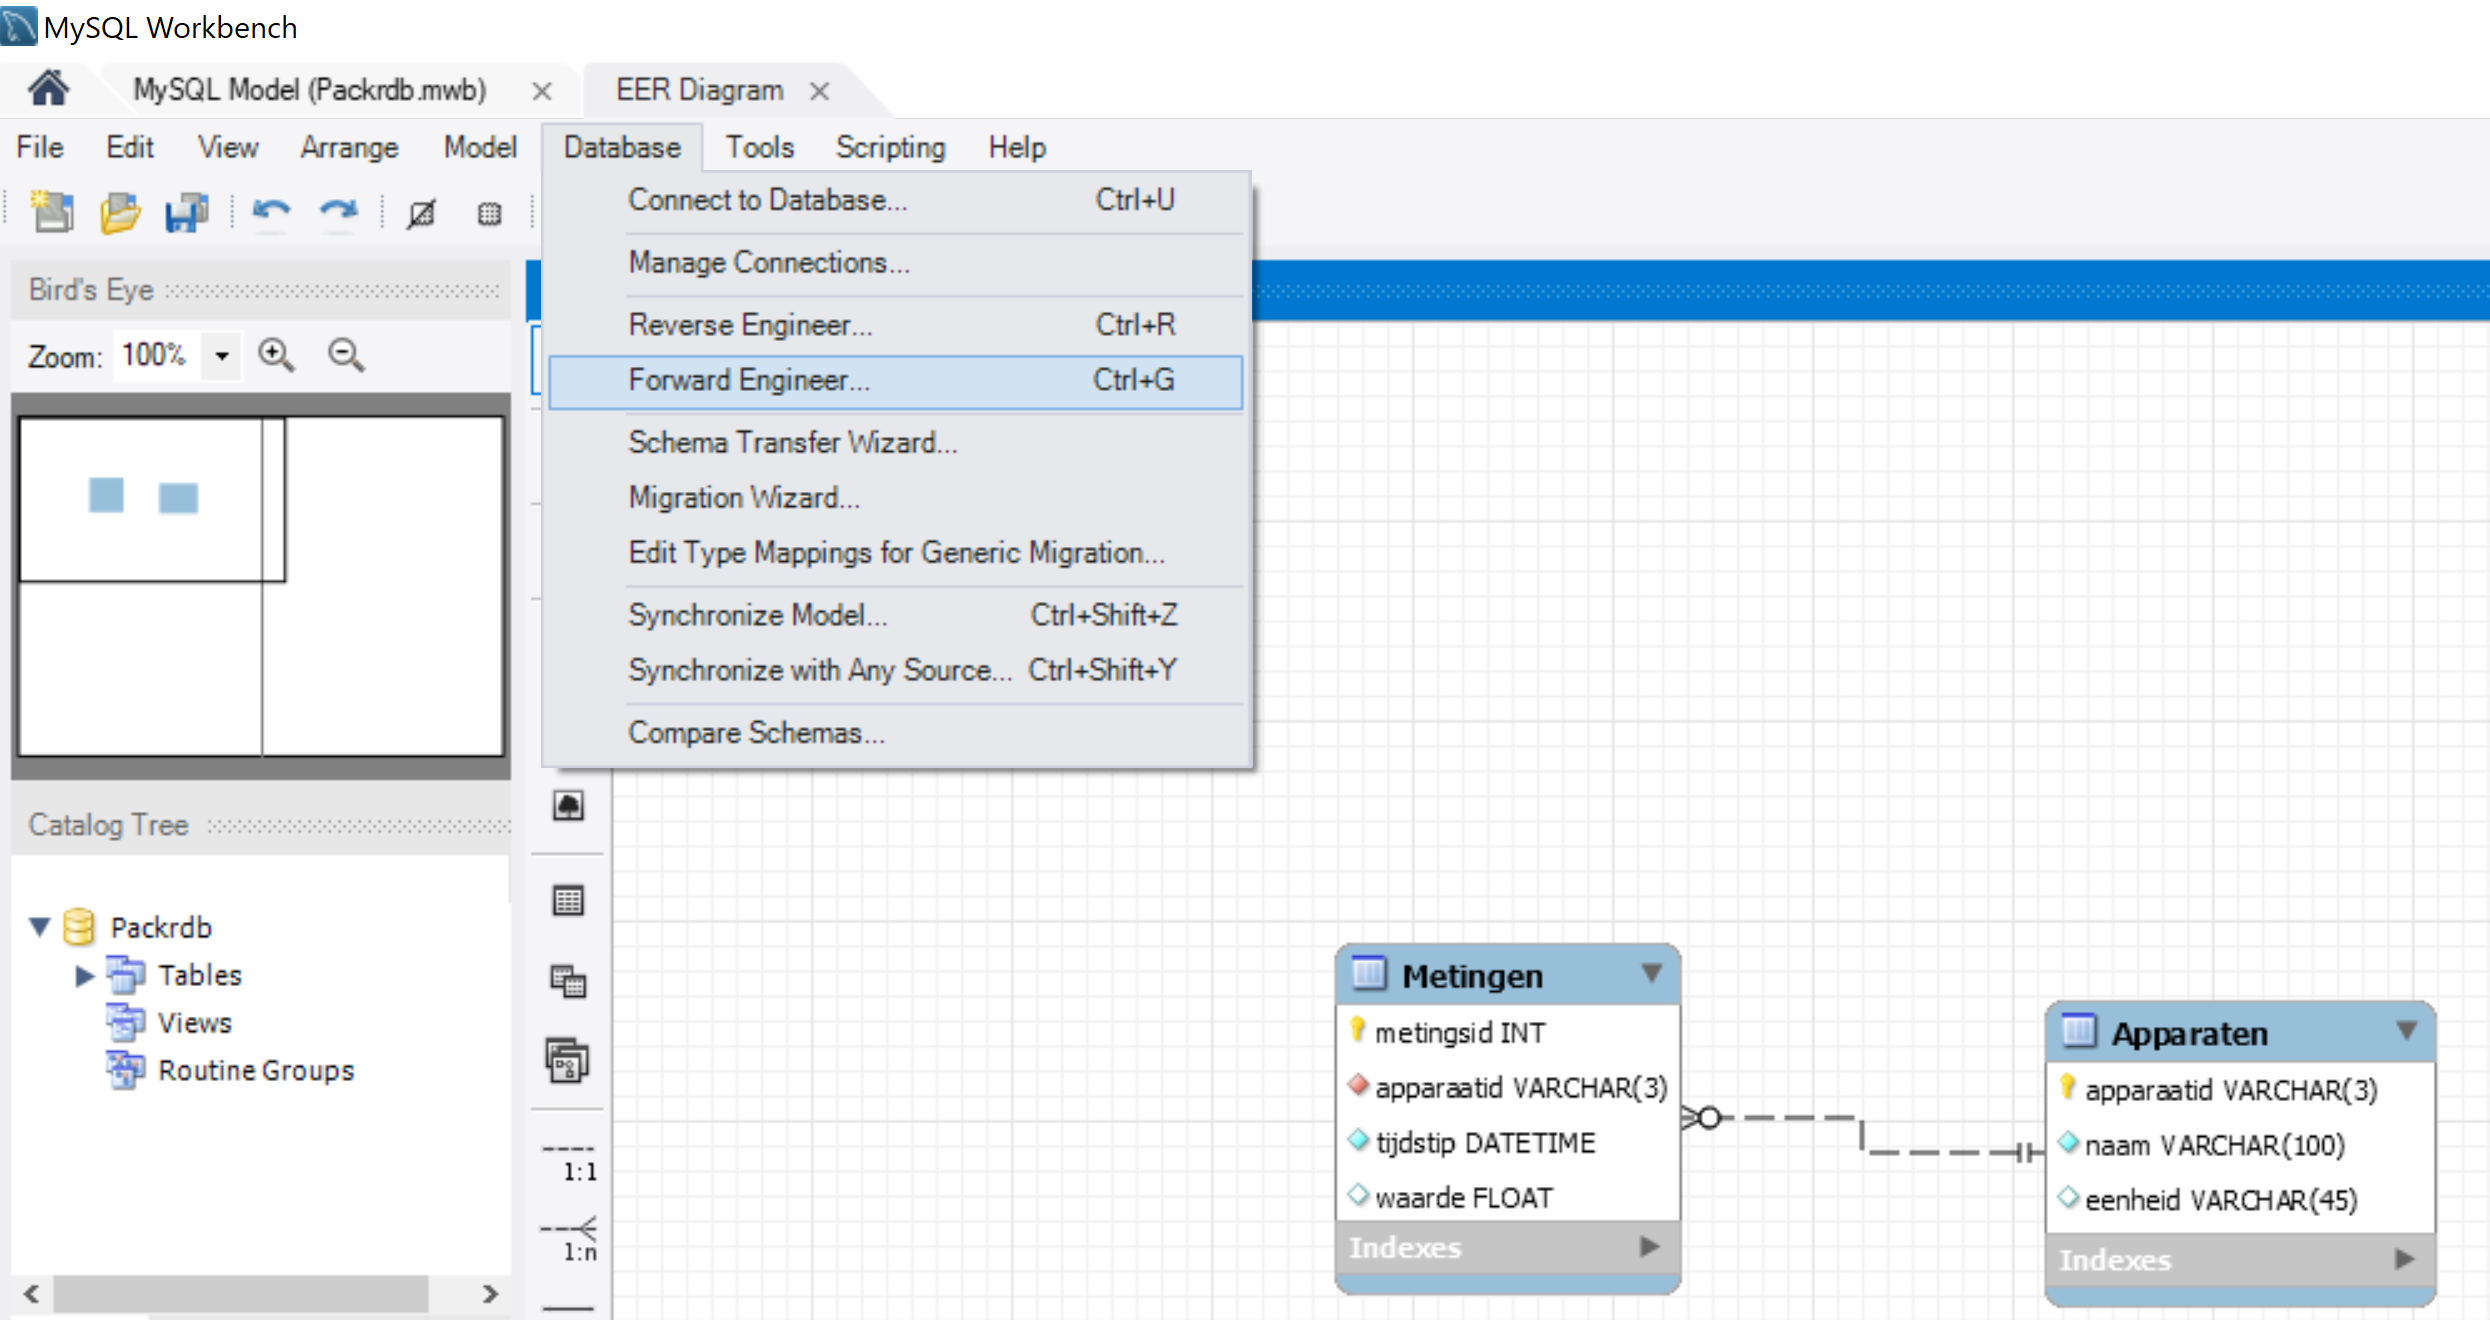Select metingsid INT primary key column

point(1508,1032)
